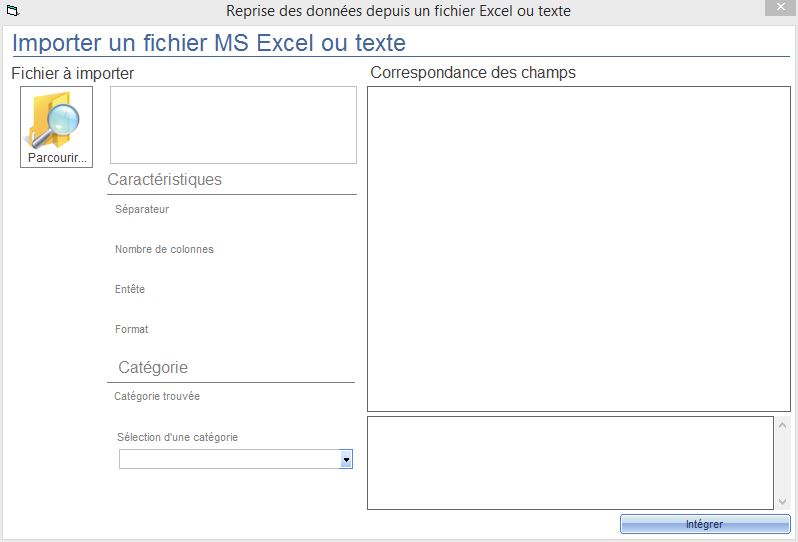
Task: Open the Sélection d'une catégorie dropdown arrow
Action: point(346,459)
